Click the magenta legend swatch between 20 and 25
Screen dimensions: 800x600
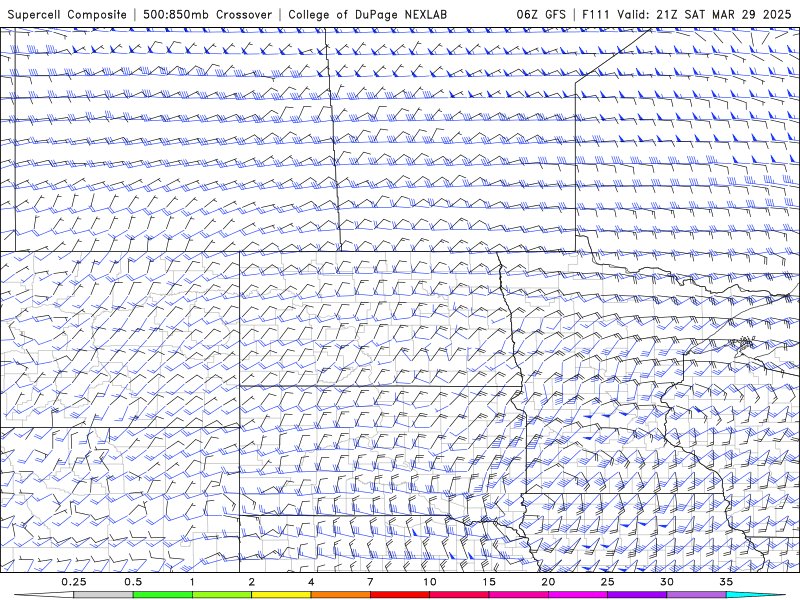[x=578, y=595]
